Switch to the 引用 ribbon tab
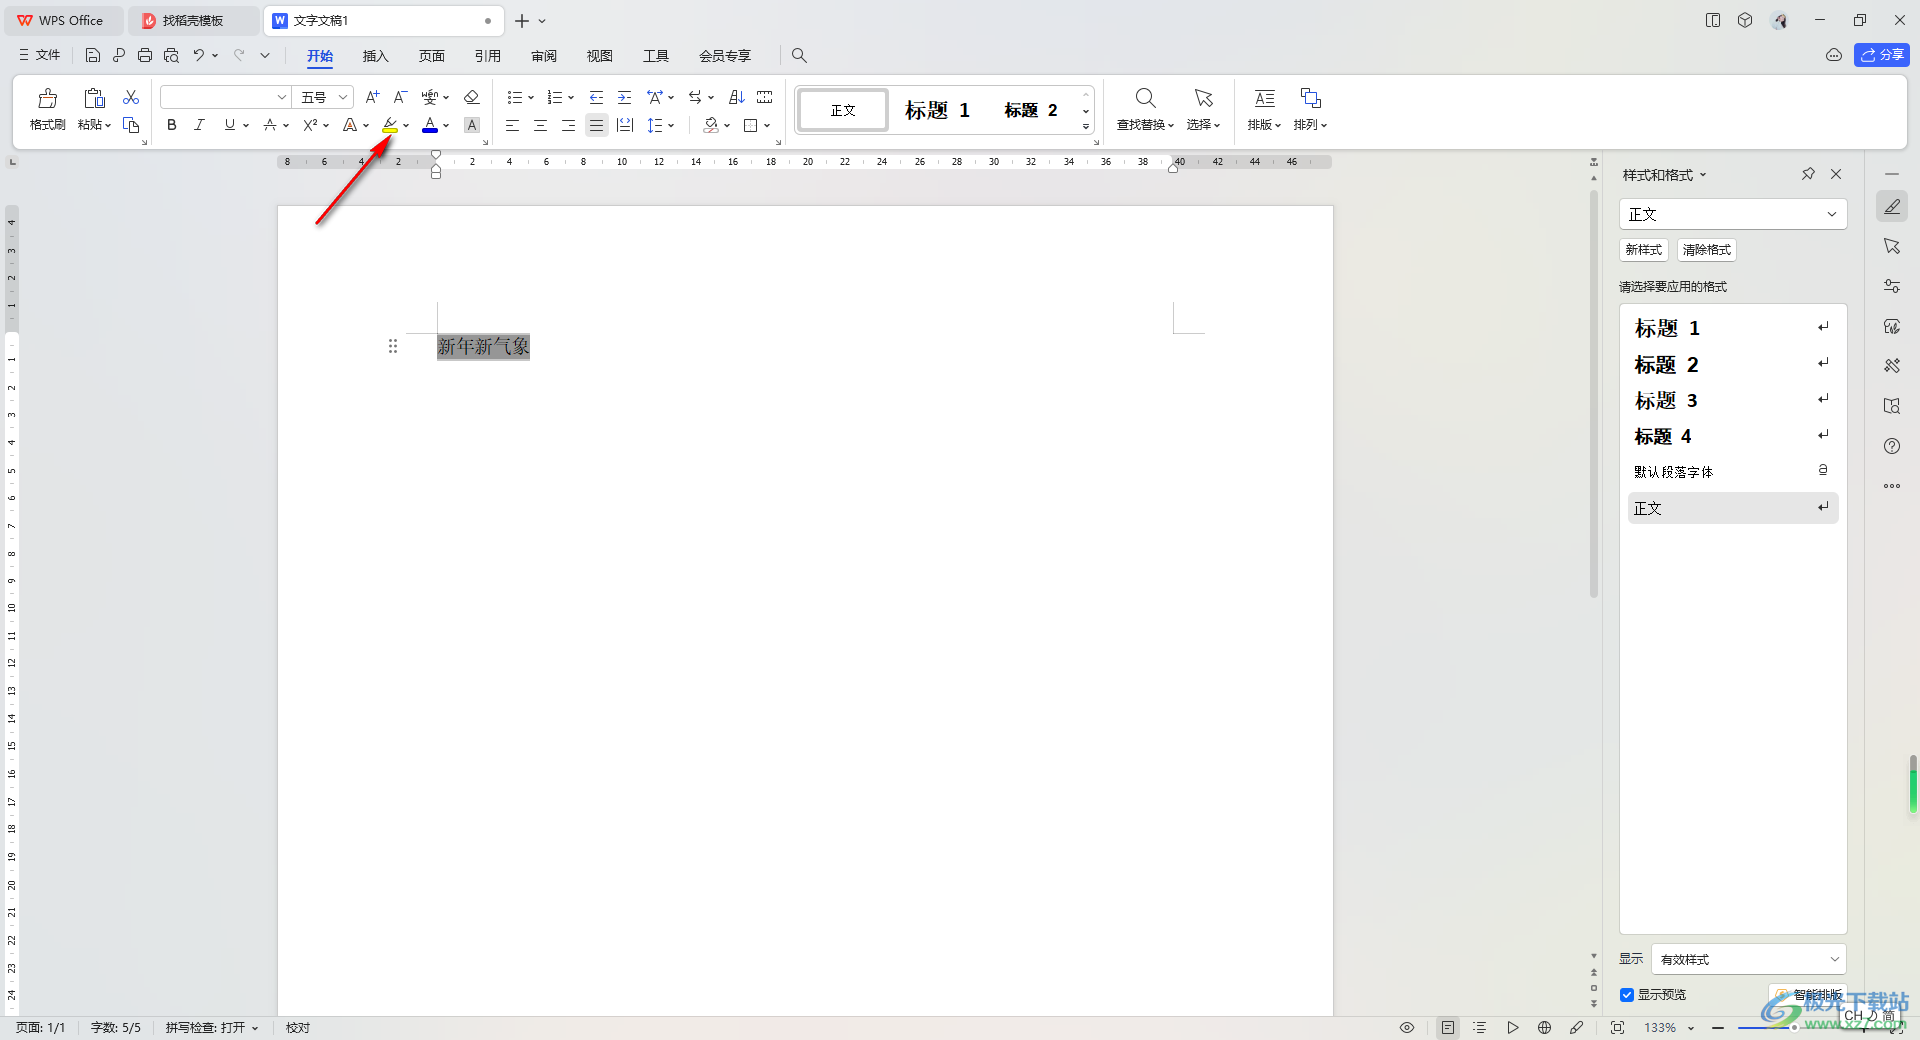 click(487, 56)
